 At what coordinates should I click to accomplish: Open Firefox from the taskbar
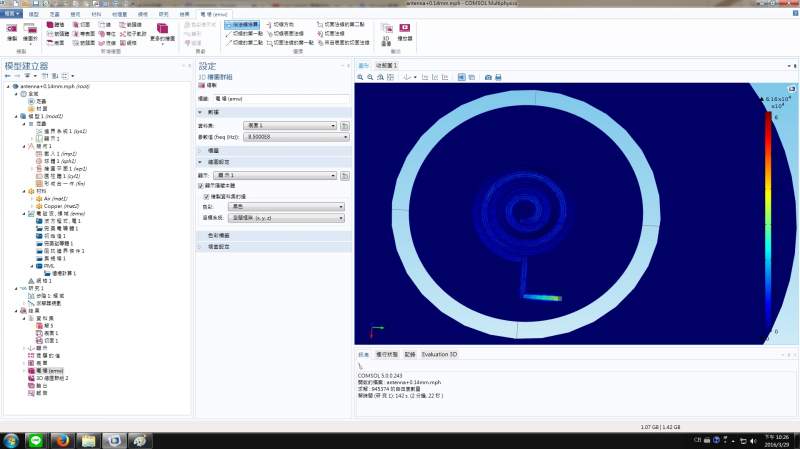[x=62, y=440]
